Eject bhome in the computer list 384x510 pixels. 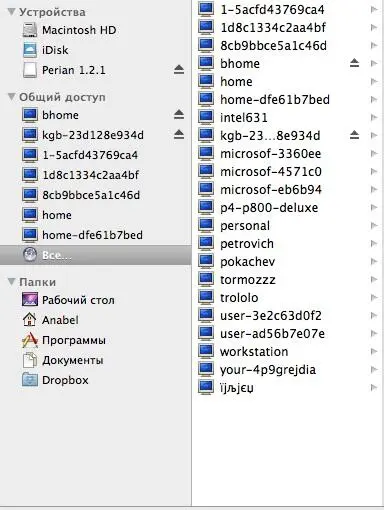click(x=354, y=63)
